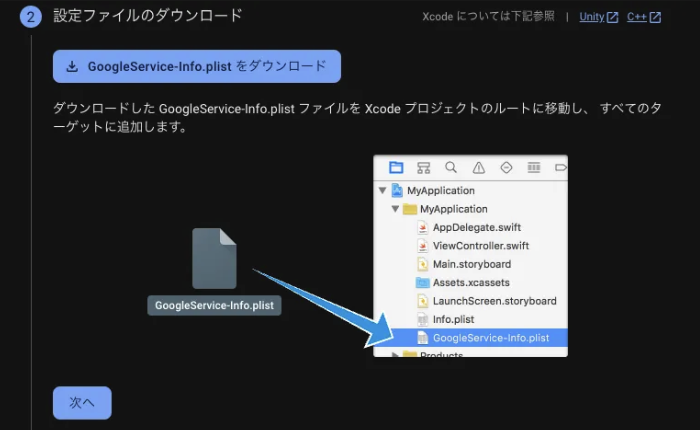Open the Debug navigator icon
Image resolution: width=700 pixels, height=430 pixels.
coord(533,167)
